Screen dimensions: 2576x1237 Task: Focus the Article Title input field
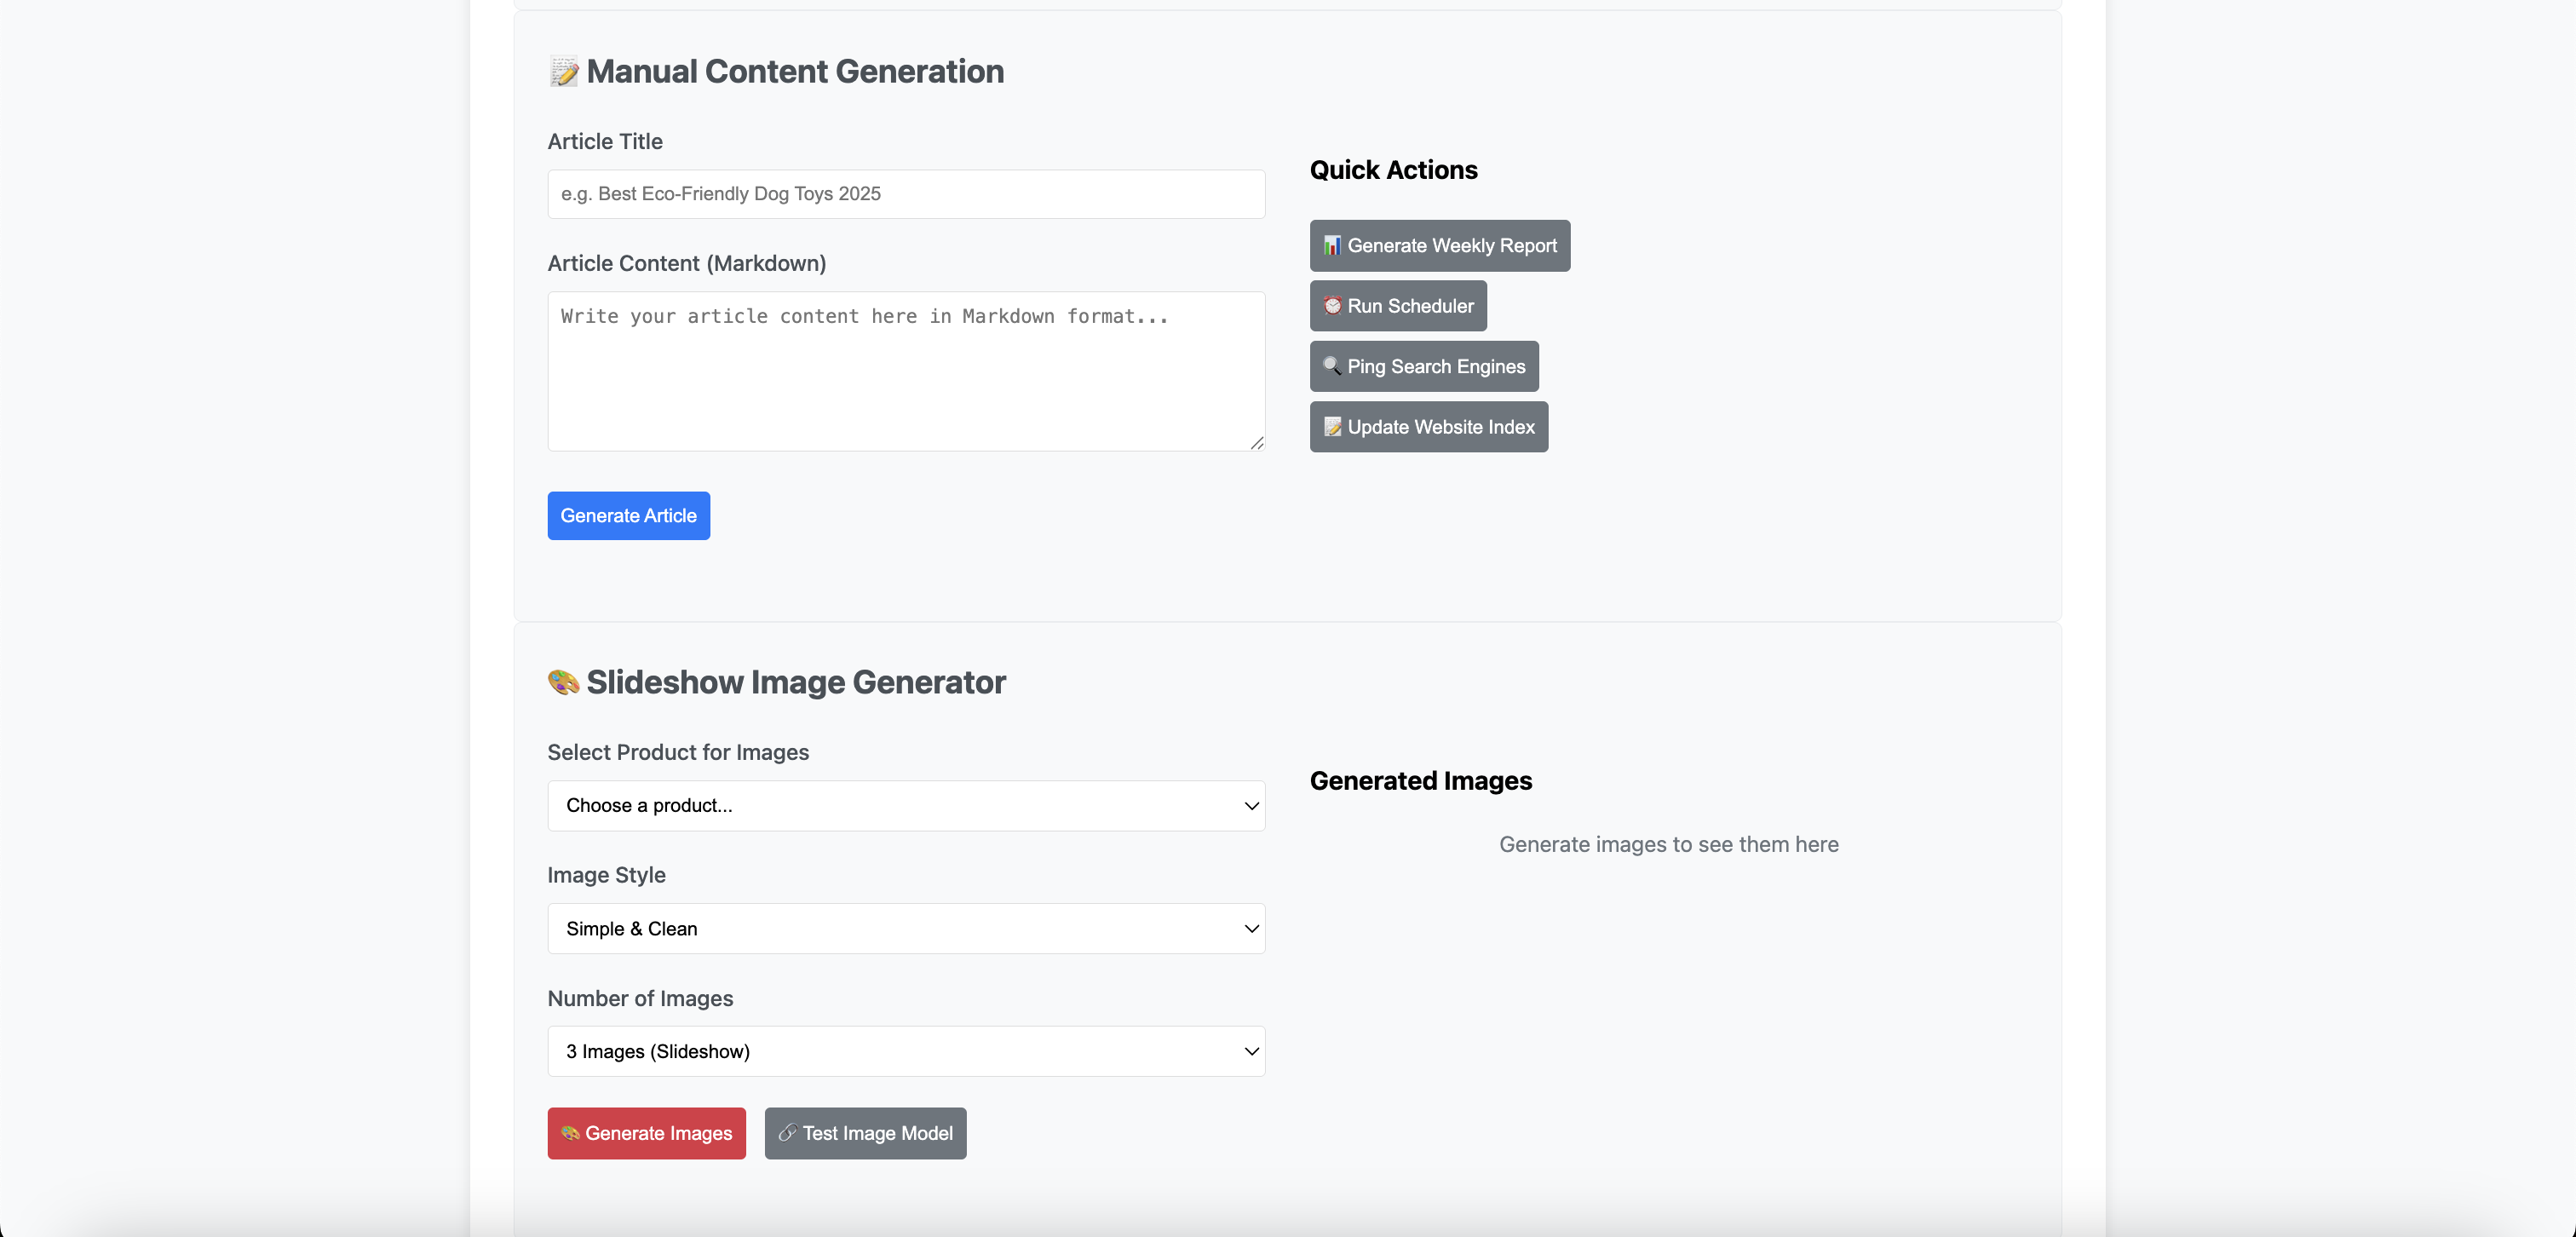(x=905, y=194)
